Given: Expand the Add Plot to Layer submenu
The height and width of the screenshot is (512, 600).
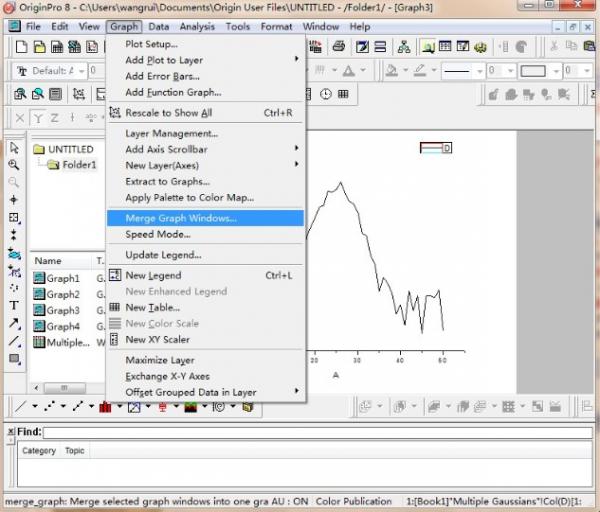Looking at the screenshot, I should (296, 59).
